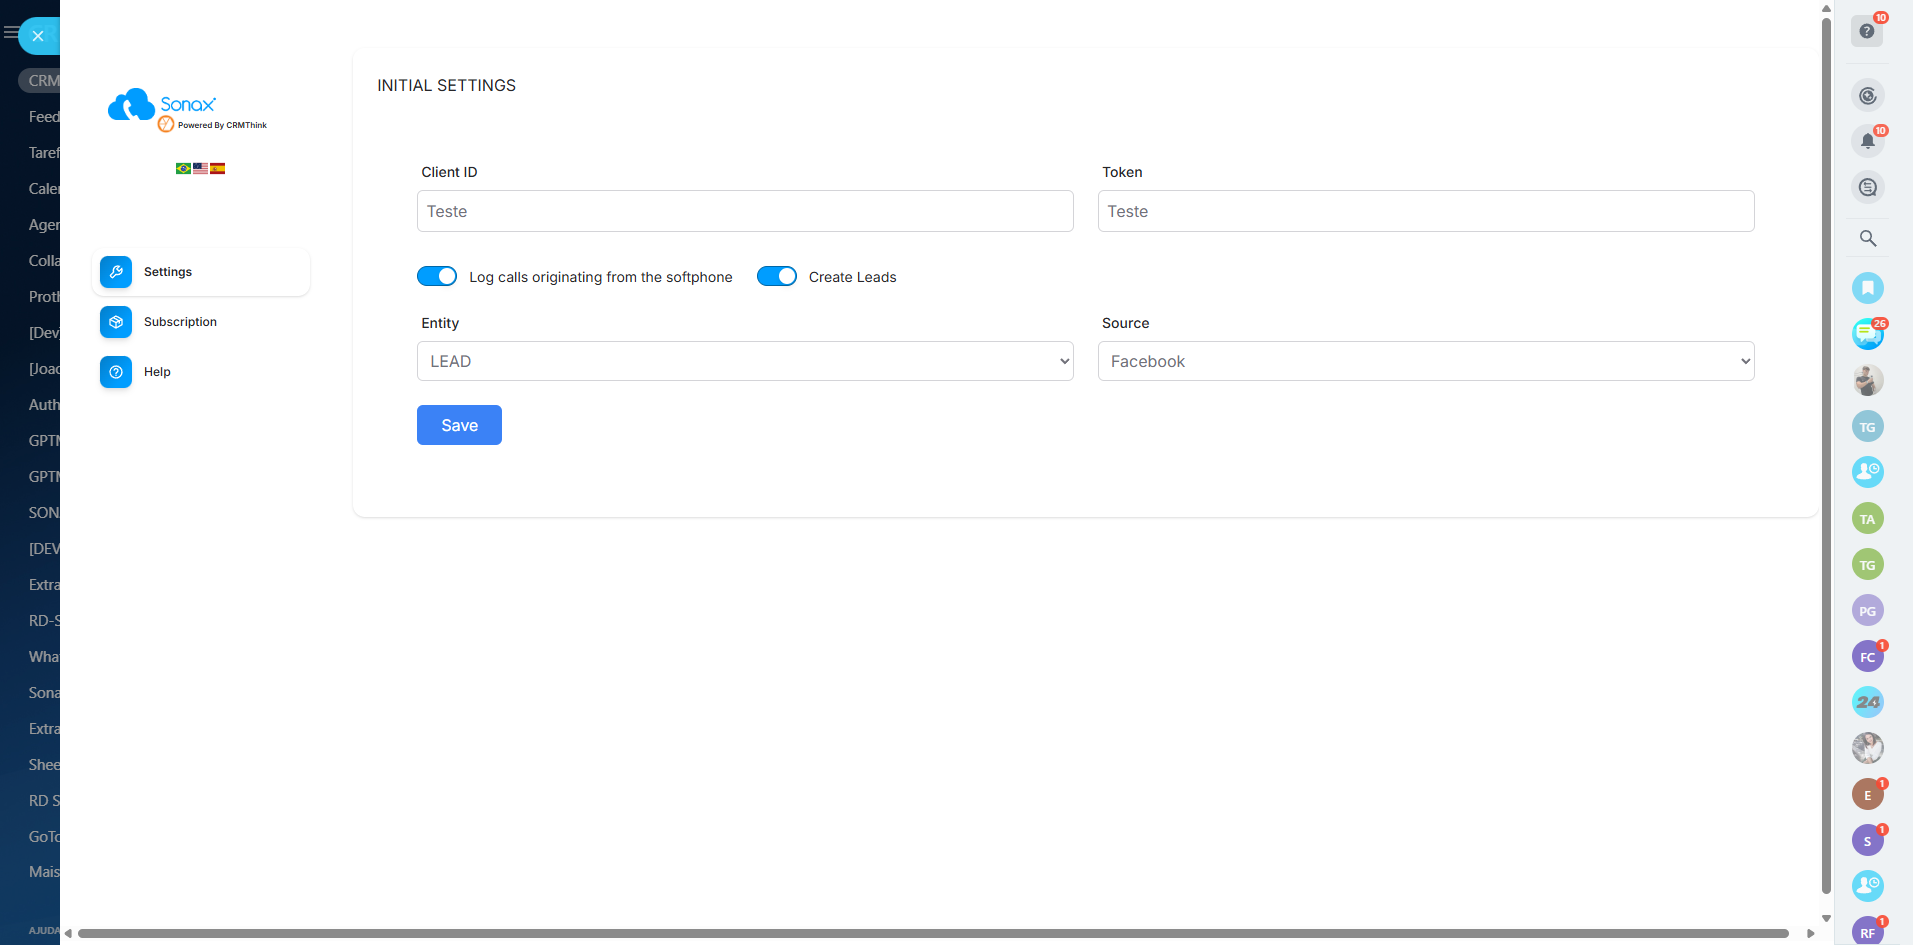The width and height of the screenshot is (1913, 945).
Task: Open chat icon with 26 badge
Action: [1866, 334]
